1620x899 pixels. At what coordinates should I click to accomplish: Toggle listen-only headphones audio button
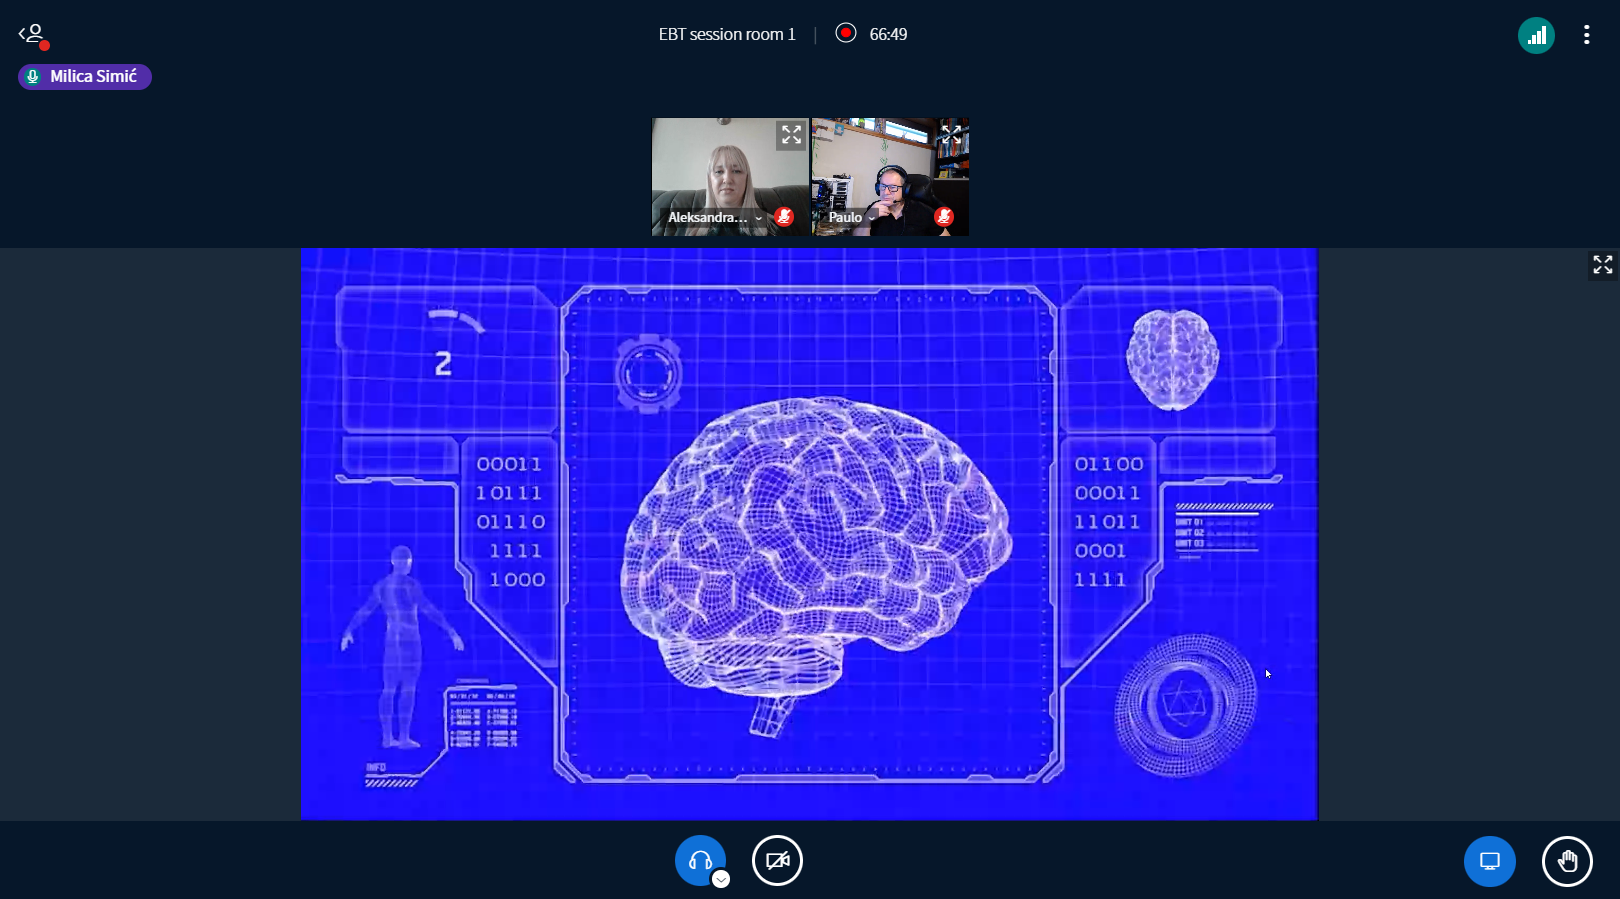coord(699,859)
